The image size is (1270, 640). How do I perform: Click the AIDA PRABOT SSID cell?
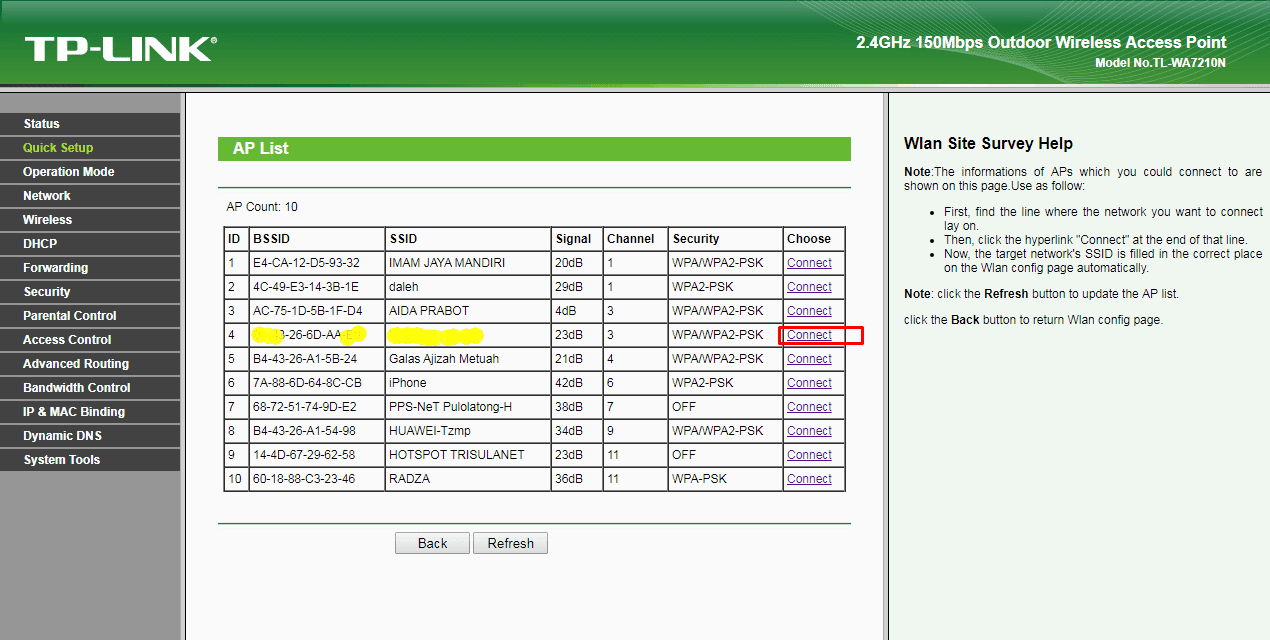pyautogui.click(x=468, y=311)
